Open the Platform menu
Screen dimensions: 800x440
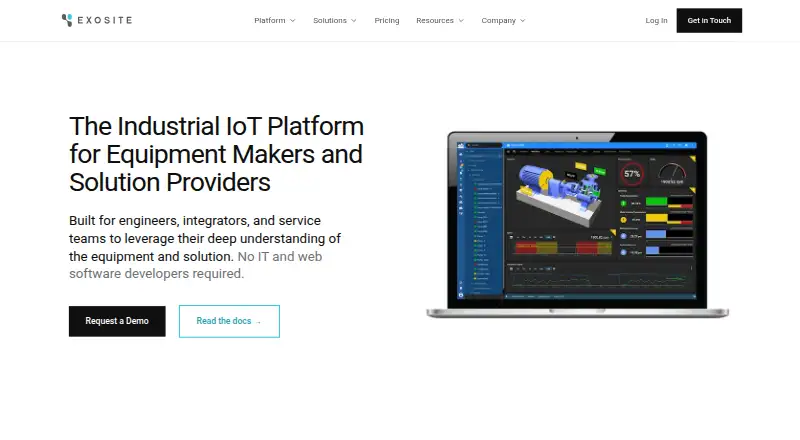click(x=270, y=20)
